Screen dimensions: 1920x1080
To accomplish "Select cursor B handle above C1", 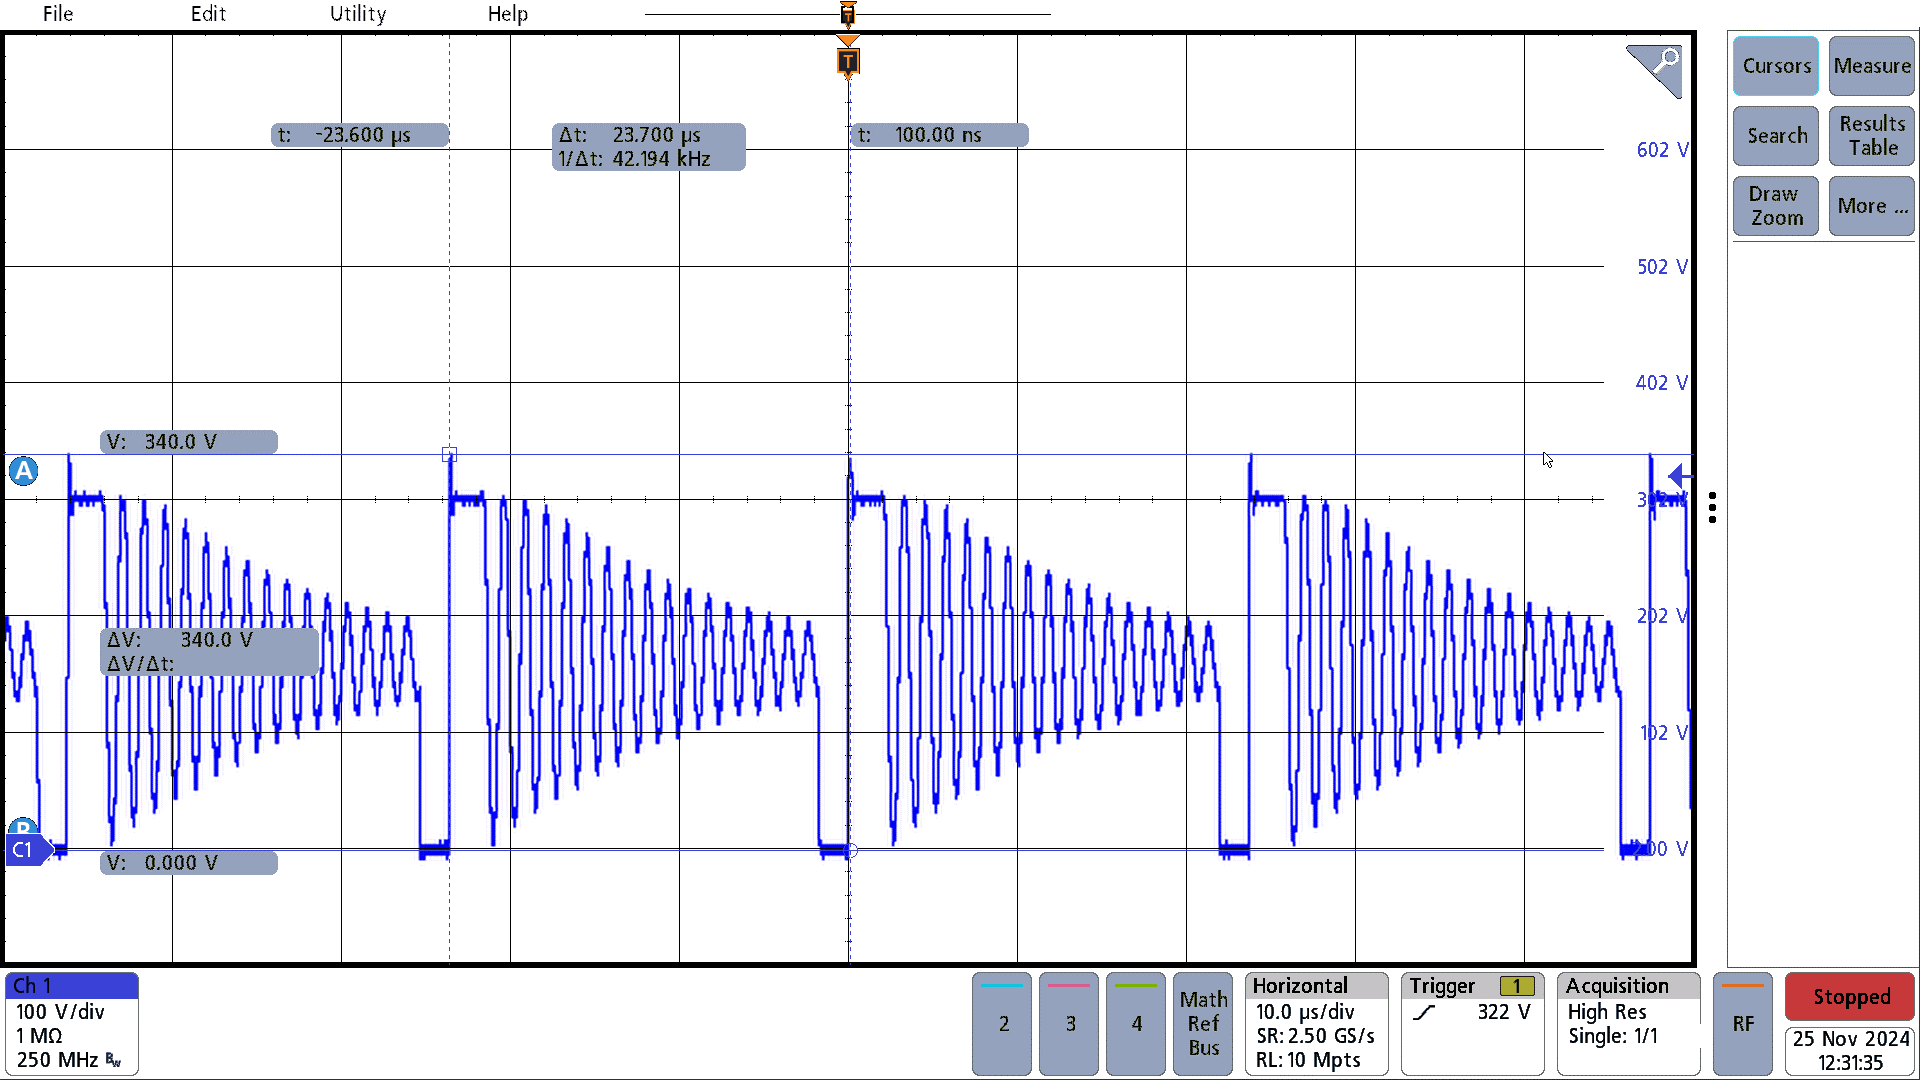I will coord(23,827).
